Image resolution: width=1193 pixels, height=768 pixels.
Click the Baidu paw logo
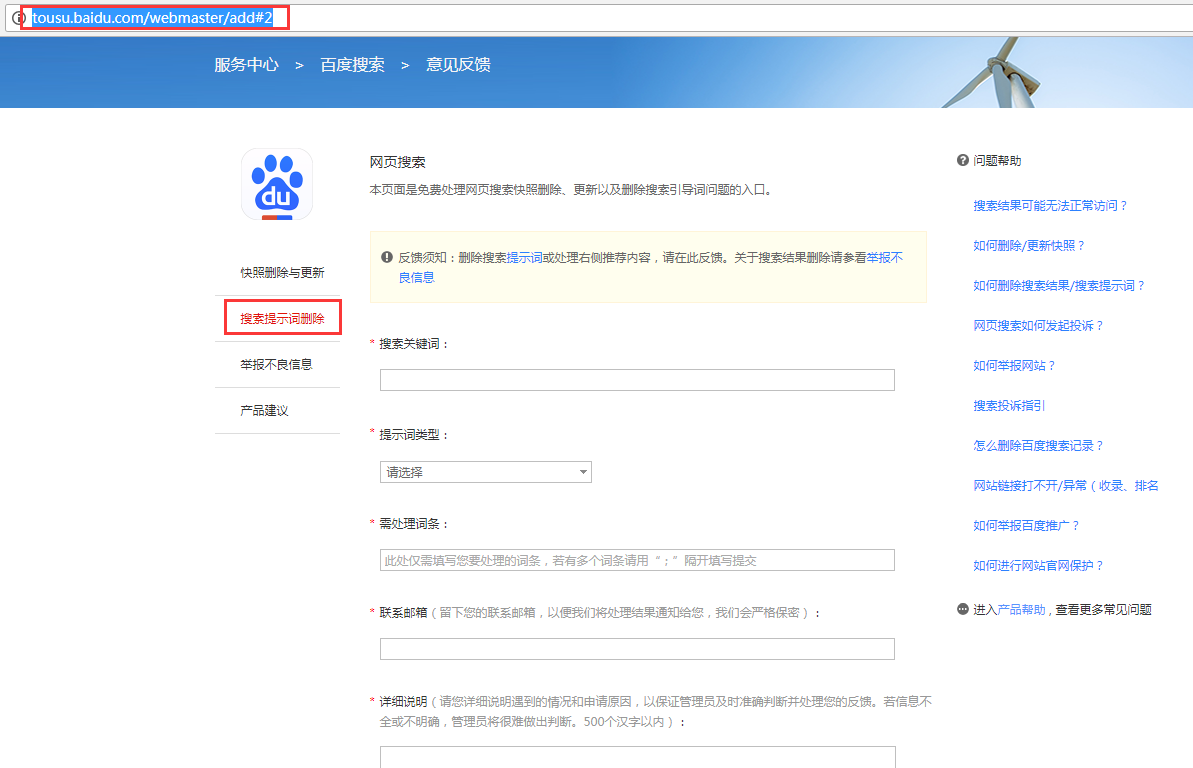[x=277, y=184]
